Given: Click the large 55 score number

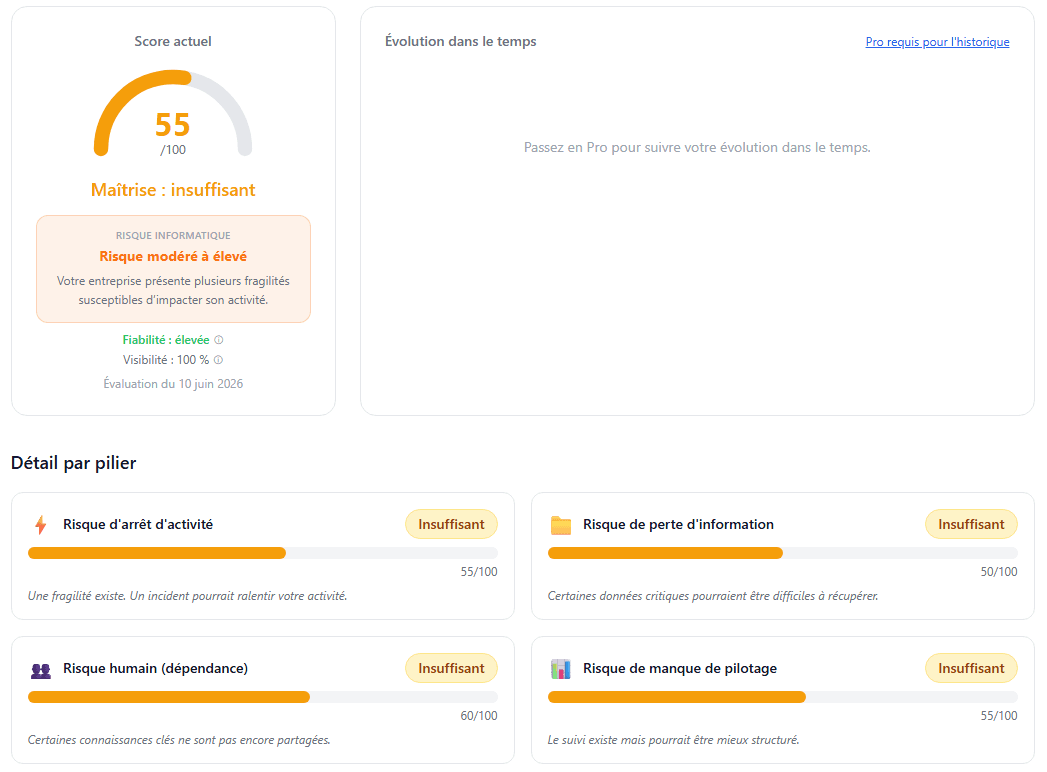Looking at the screenshot, I should pos(173,125).
